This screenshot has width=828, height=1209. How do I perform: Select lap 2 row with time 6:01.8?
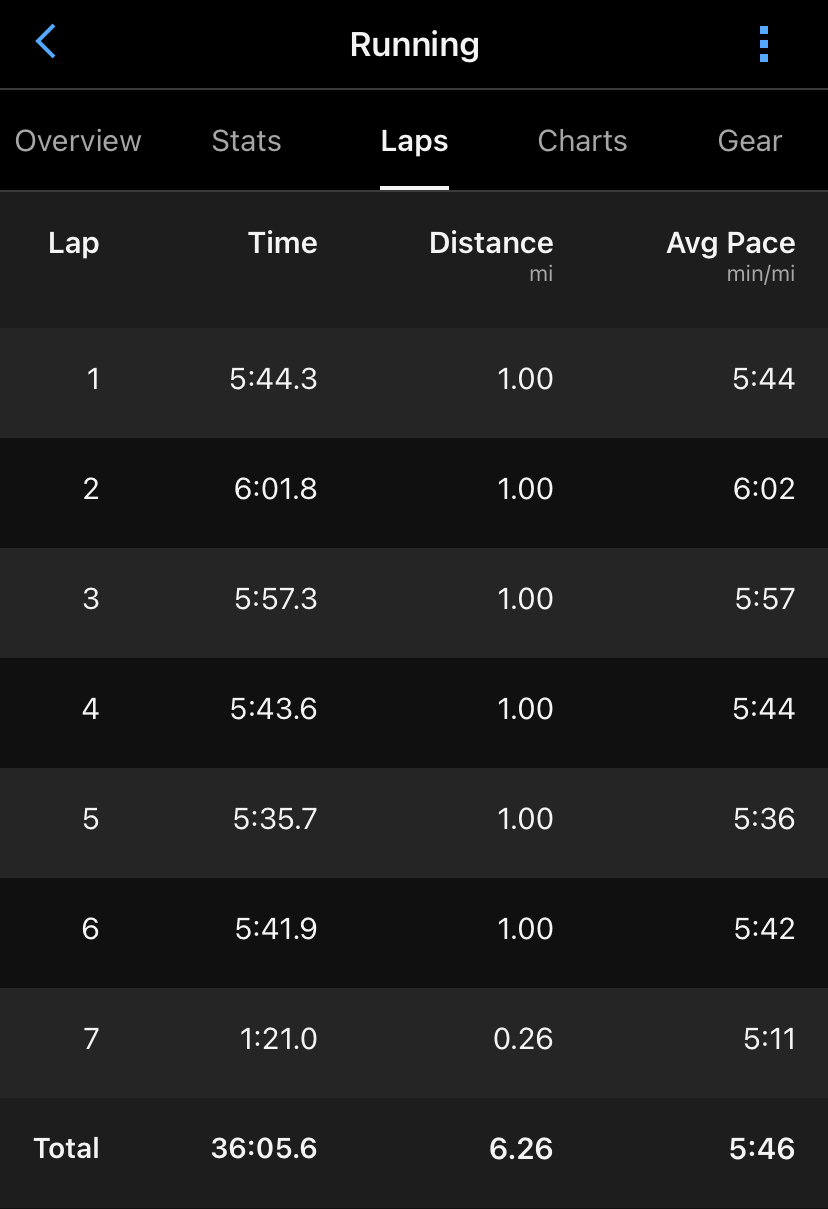click(x=414, y=490)
